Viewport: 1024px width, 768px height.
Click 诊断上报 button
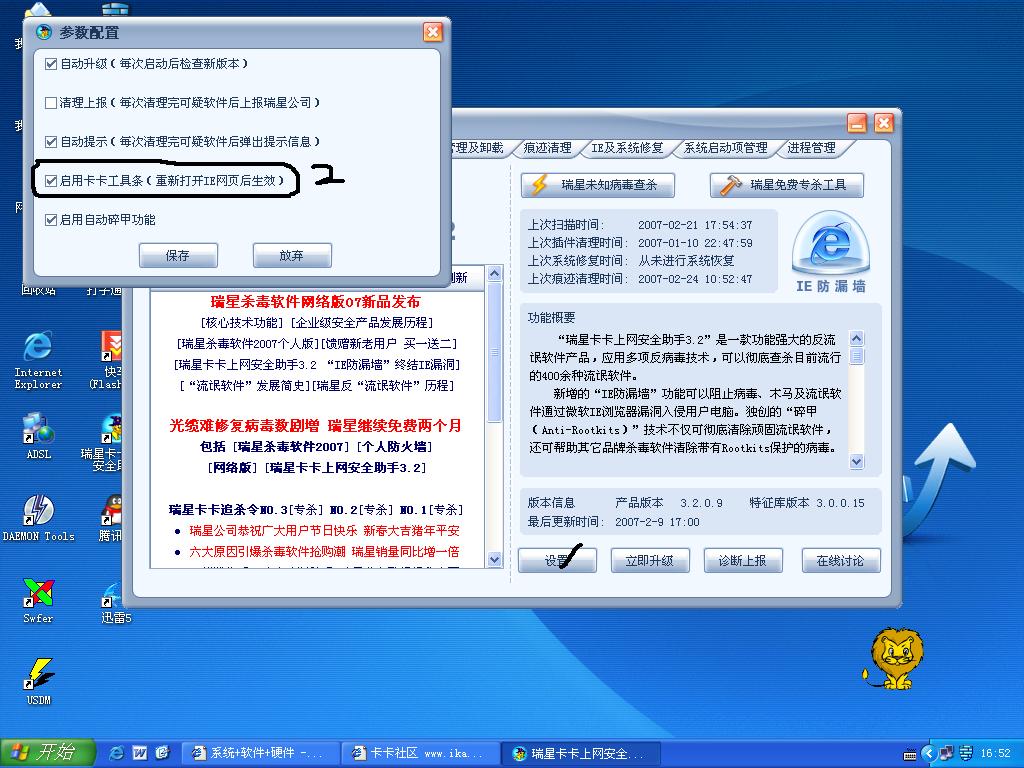(x=743, y=560)
